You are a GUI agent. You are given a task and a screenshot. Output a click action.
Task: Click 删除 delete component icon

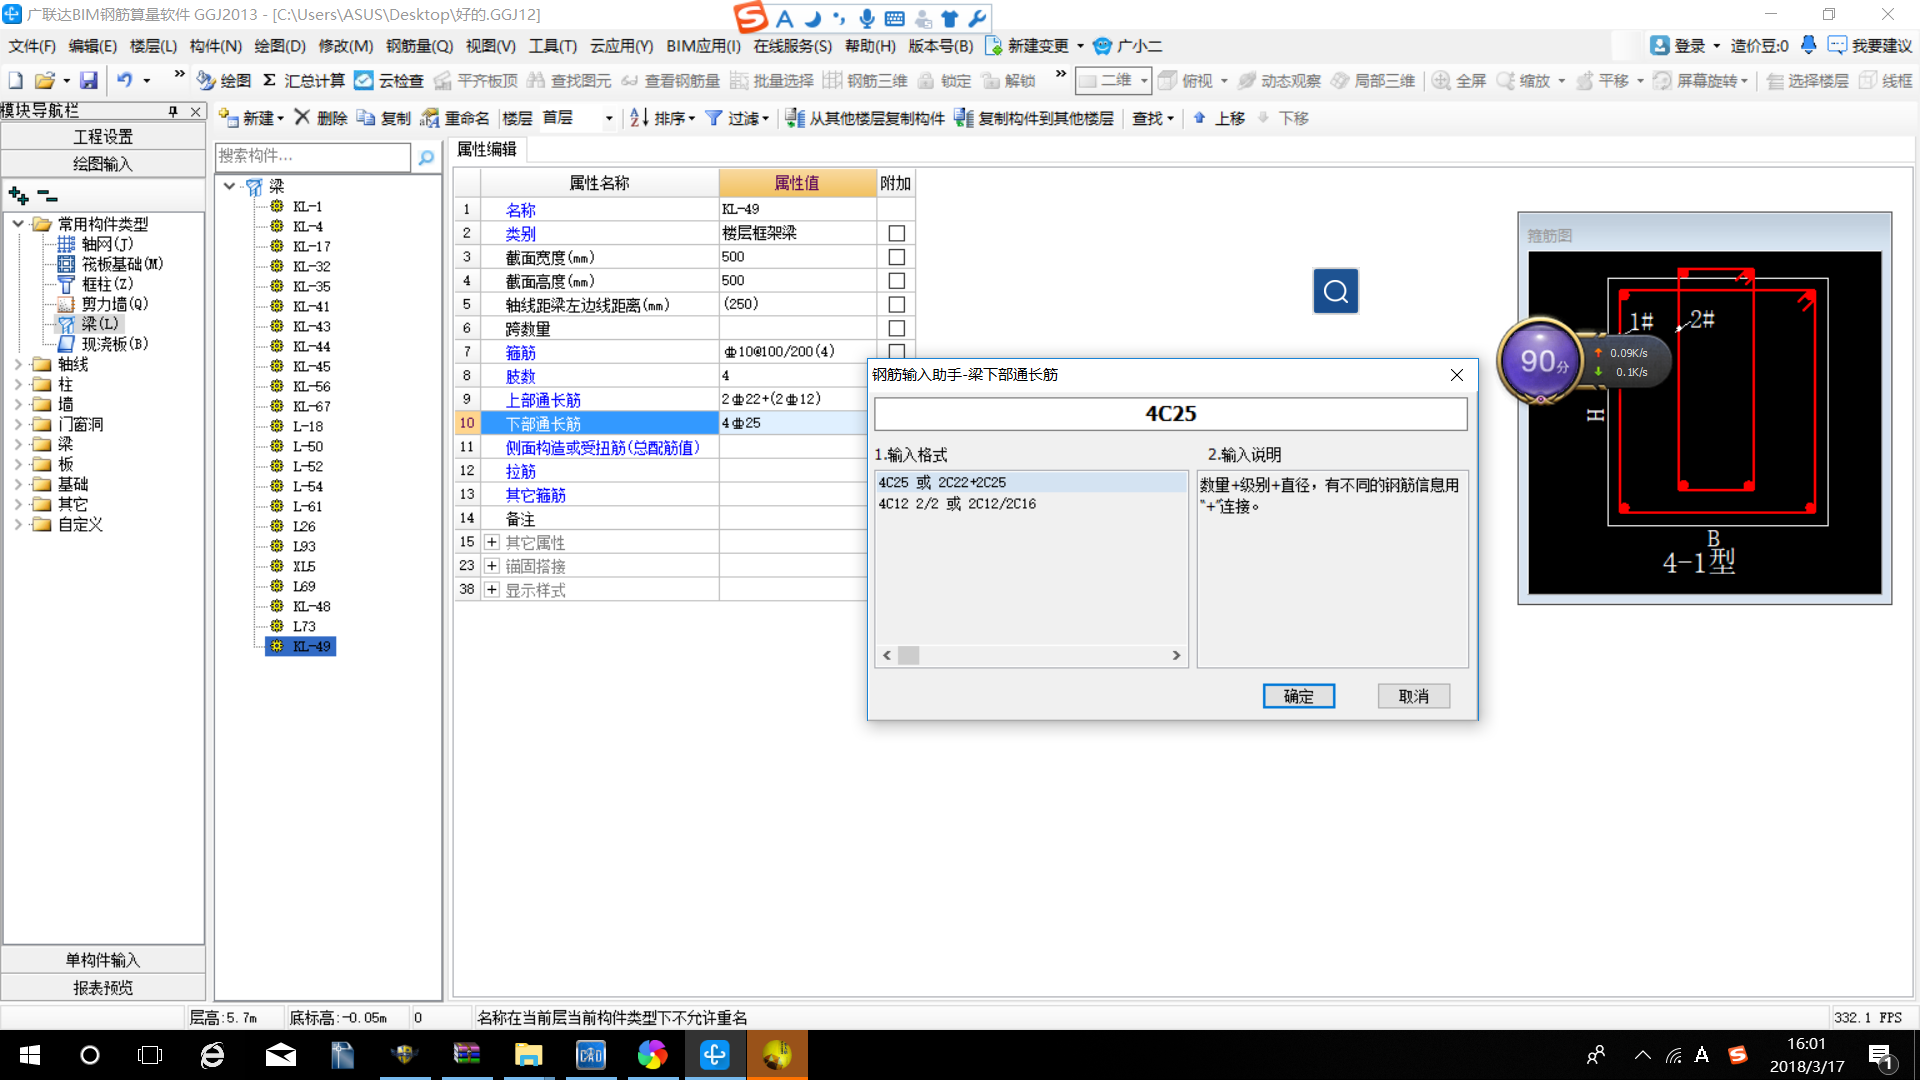pyautogui.click(x=320, y=118)
